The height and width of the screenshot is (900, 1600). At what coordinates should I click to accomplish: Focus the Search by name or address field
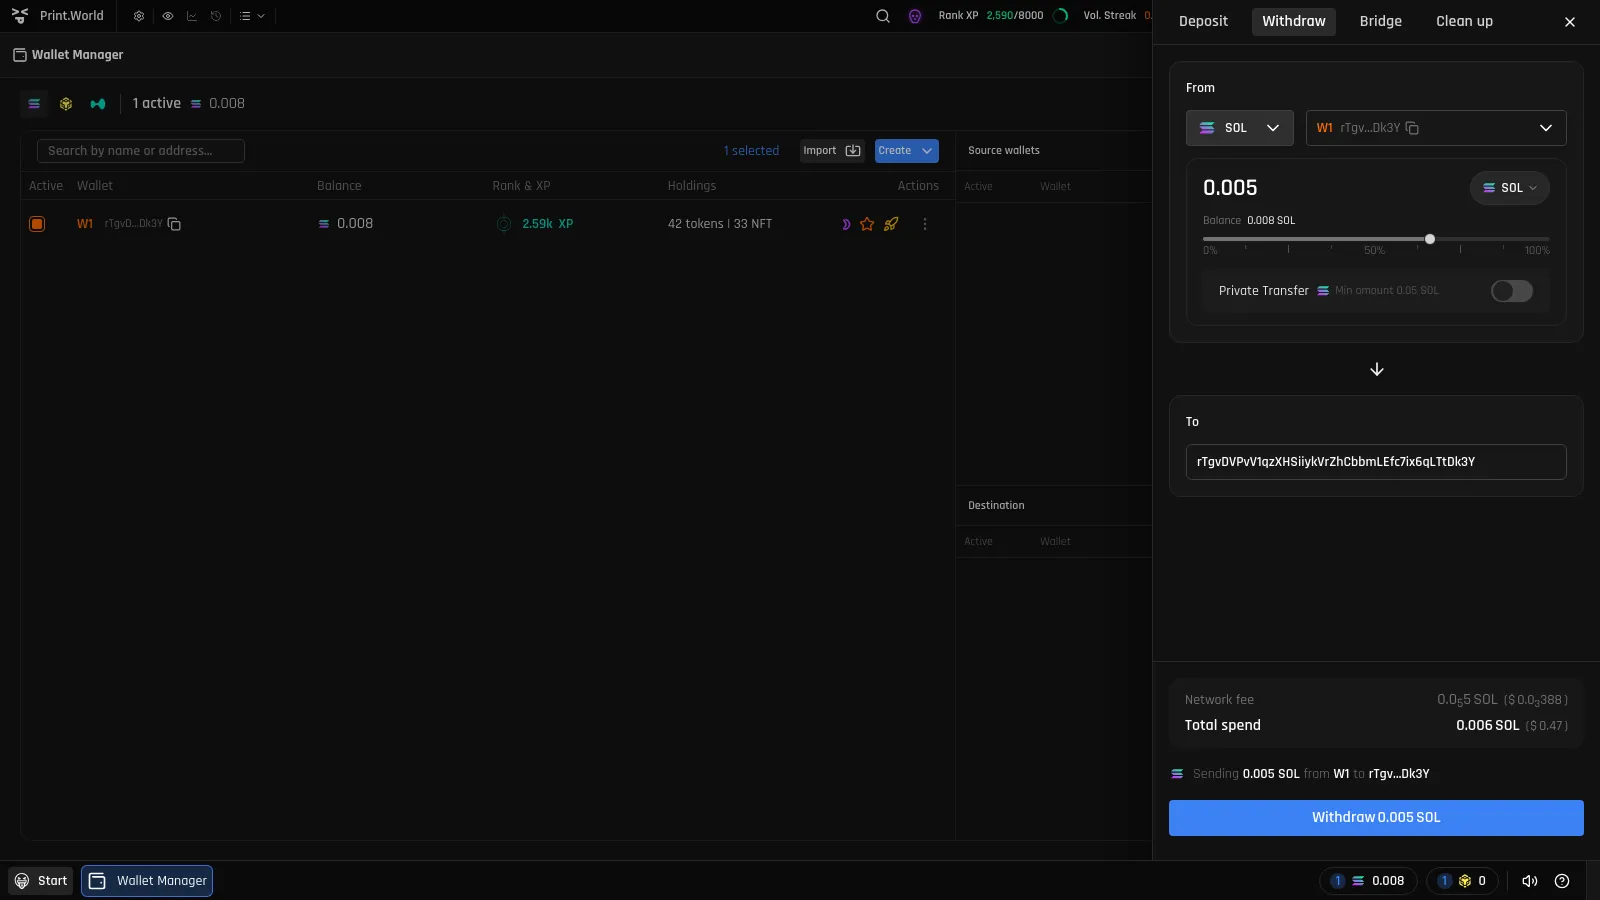[141, 151]
